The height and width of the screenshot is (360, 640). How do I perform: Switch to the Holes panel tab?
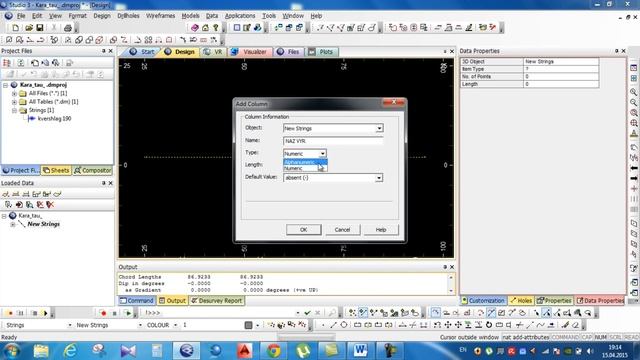click(x=521, y=301)
